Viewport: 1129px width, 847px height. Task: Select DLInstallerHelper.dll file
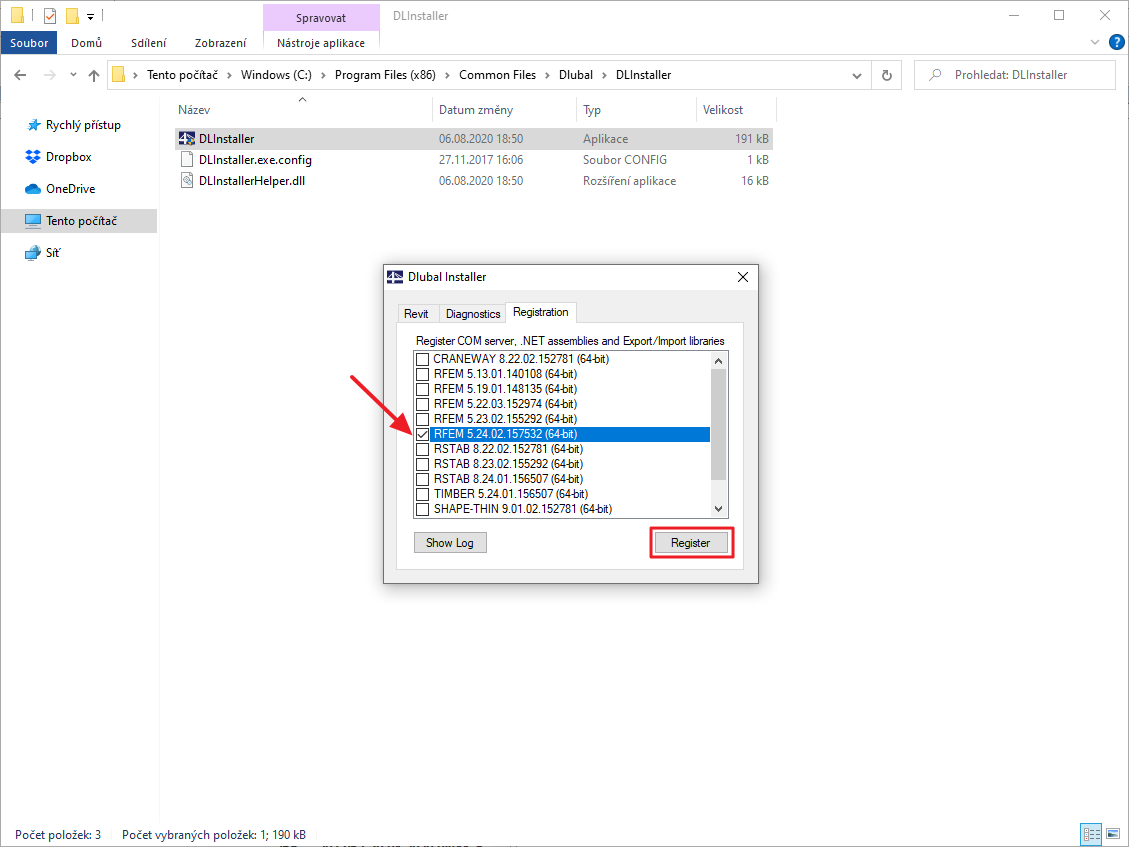pos(473,181)
